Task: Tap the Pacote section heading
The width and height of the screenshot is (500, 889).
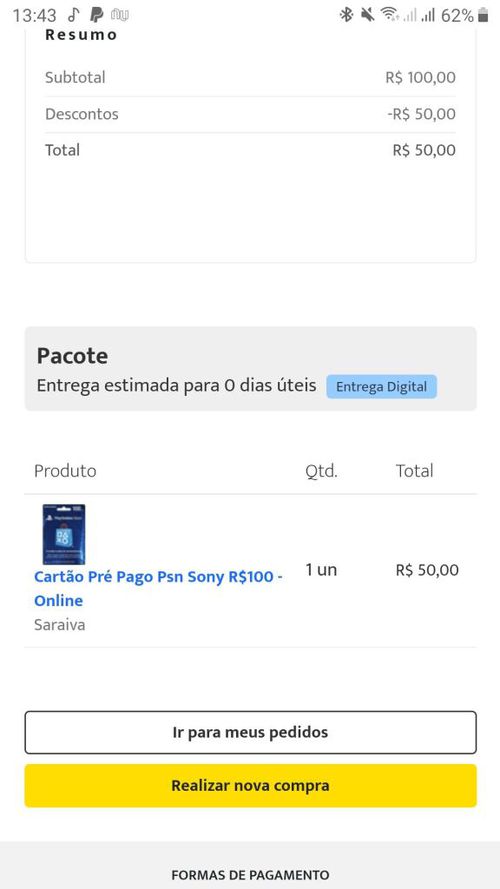Action: coord(72,356)
